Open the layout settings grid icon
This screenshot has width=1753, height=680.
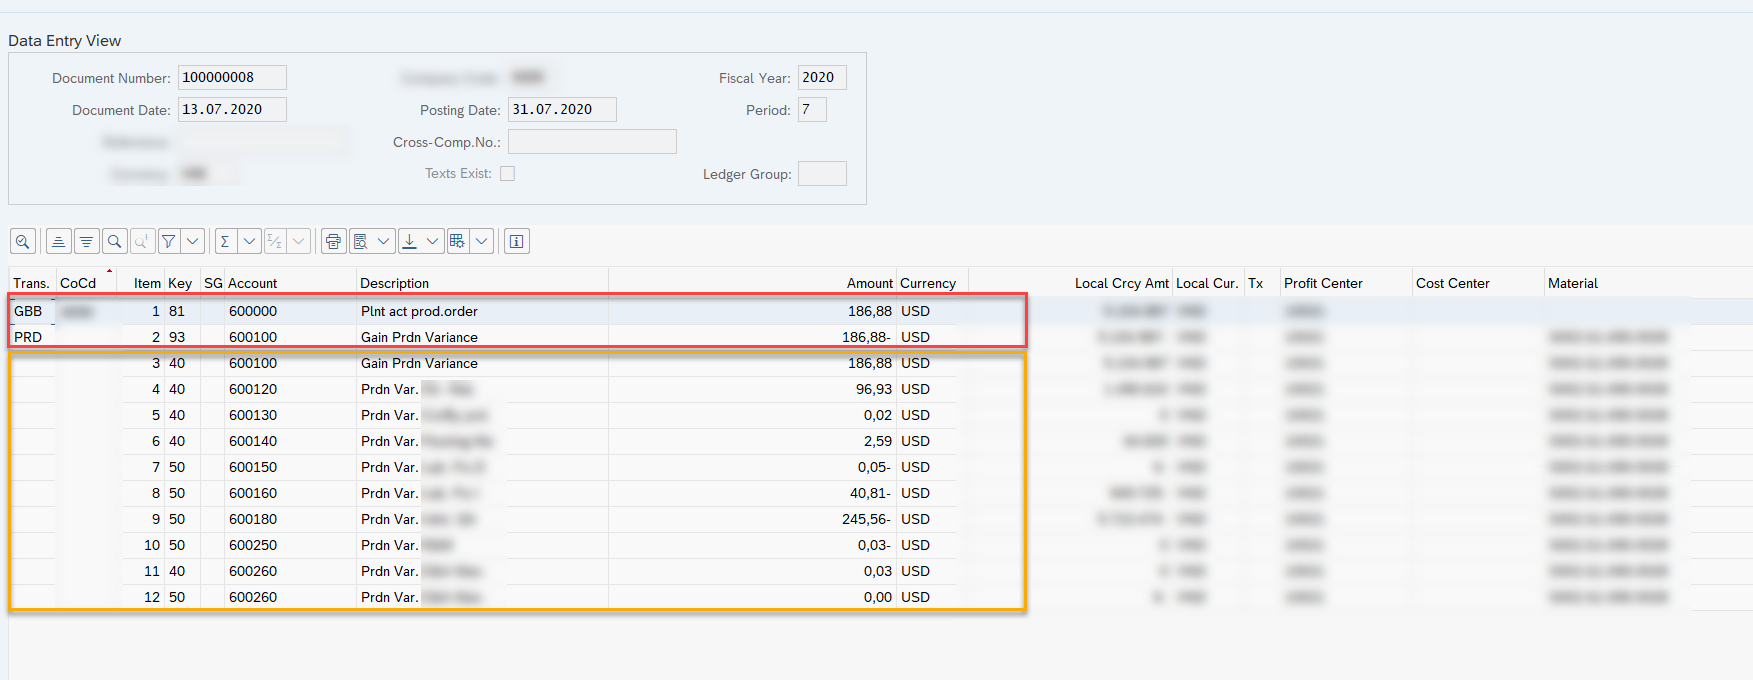coord(457,241)
